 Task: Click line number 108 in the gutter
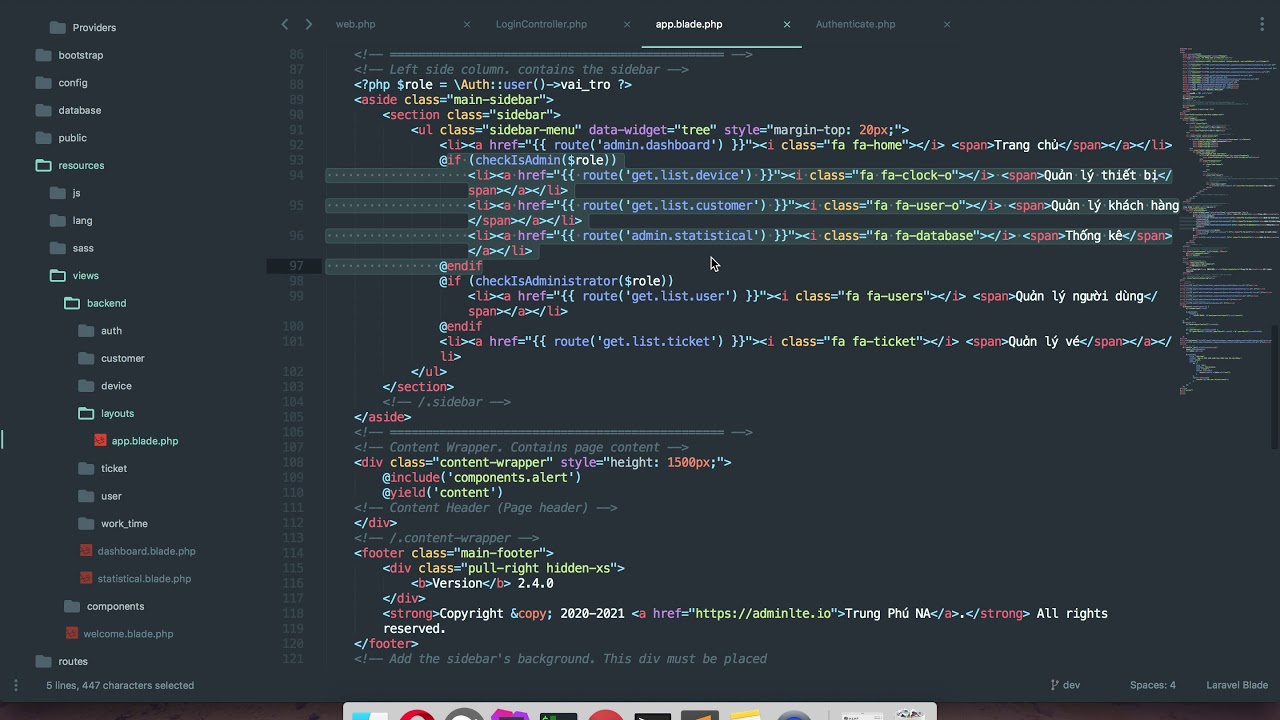click(293, 462)
